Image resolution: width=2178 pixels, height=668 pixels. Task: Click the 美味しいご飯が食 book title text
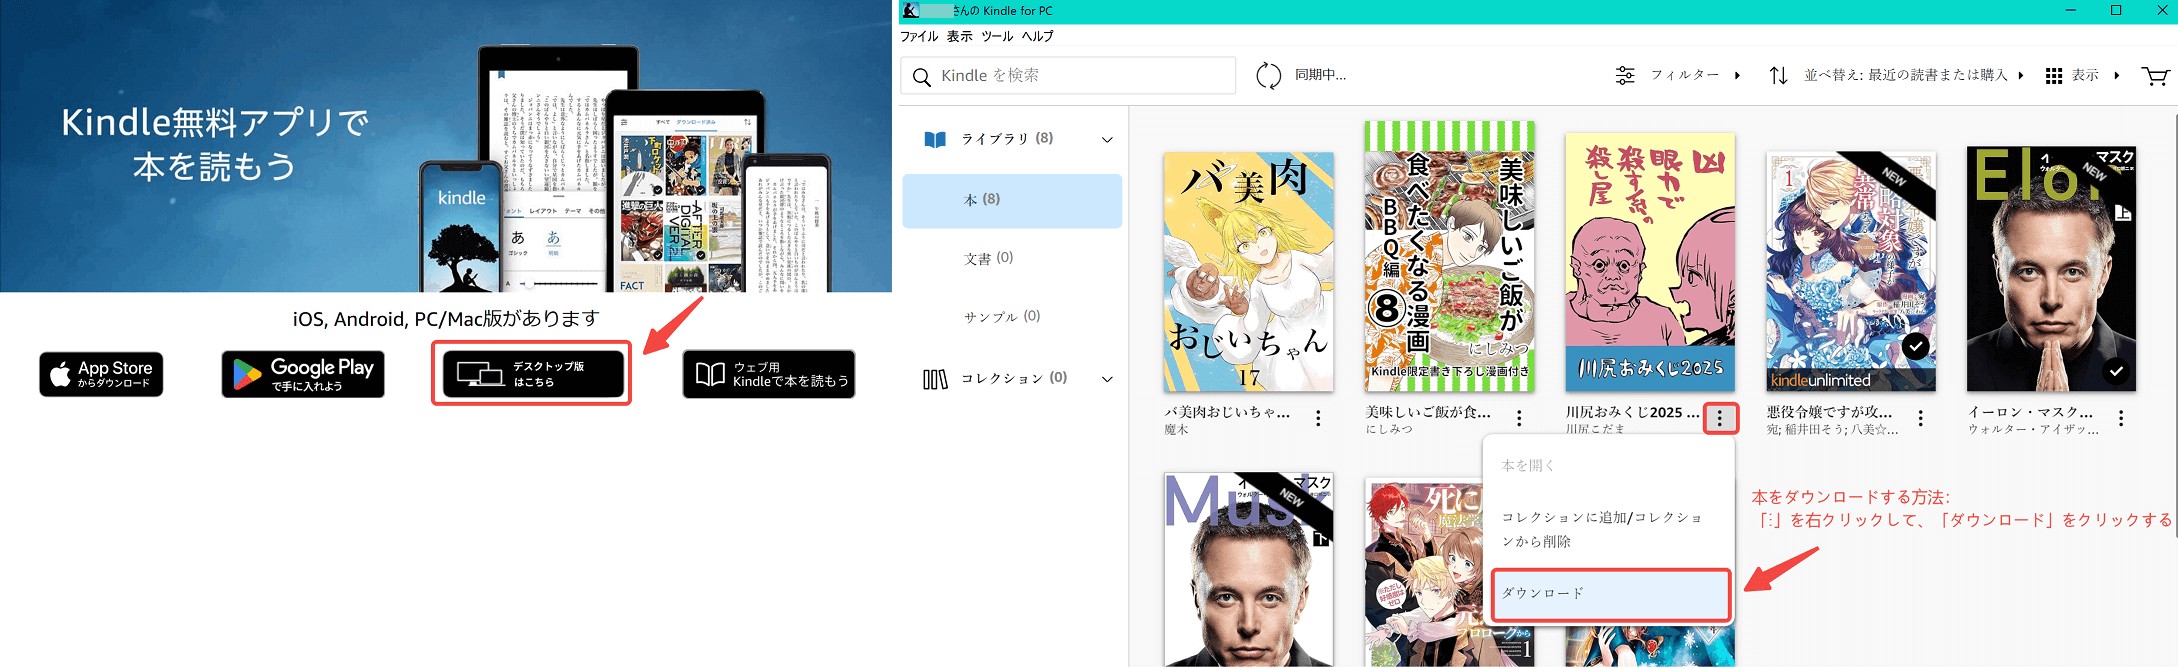[x=1428, y=412]
